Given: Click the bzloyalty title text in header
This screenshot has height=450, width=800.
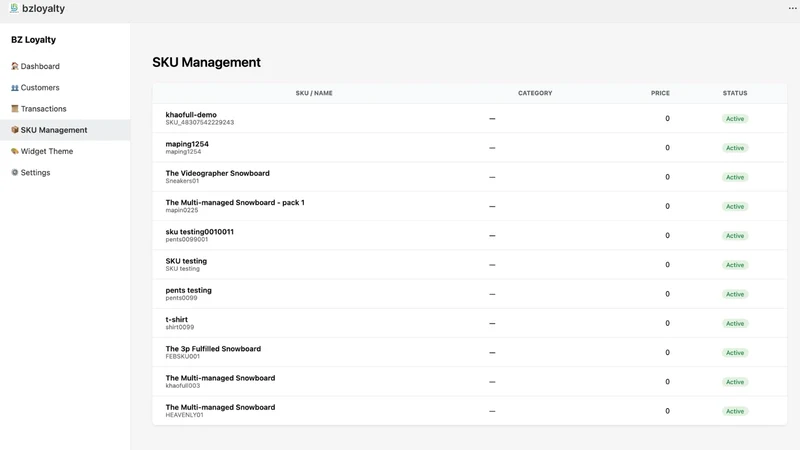Looking at the screenshot, I should point(43,9).
